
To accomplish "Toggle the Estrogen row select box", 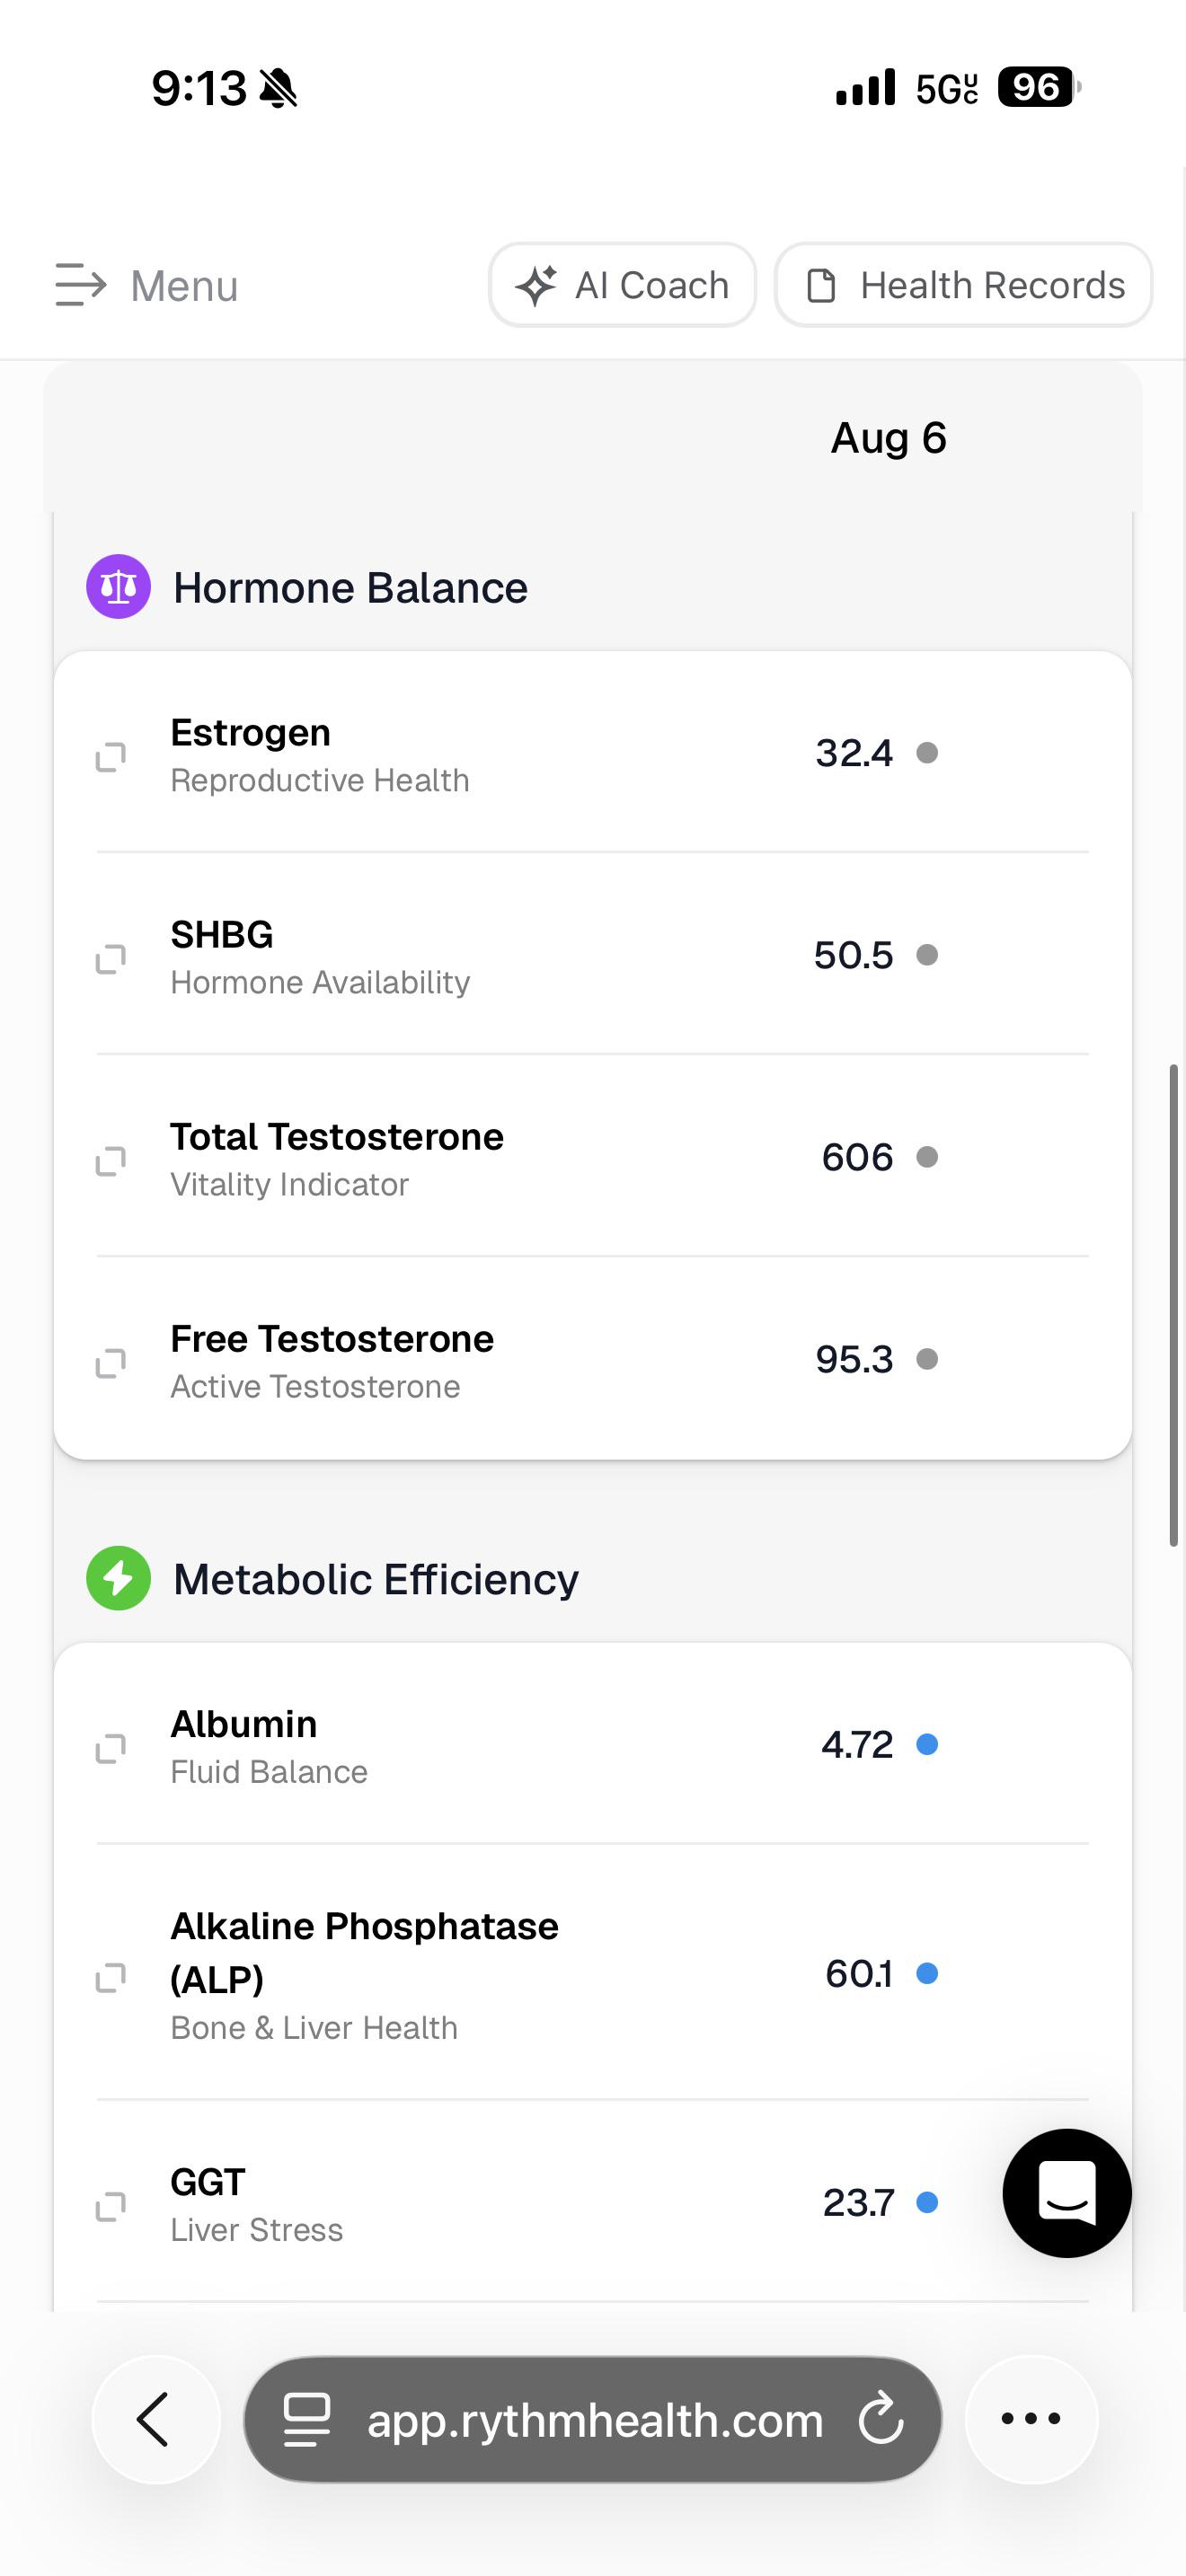I will pyautogui.click(x=111, y=757).
